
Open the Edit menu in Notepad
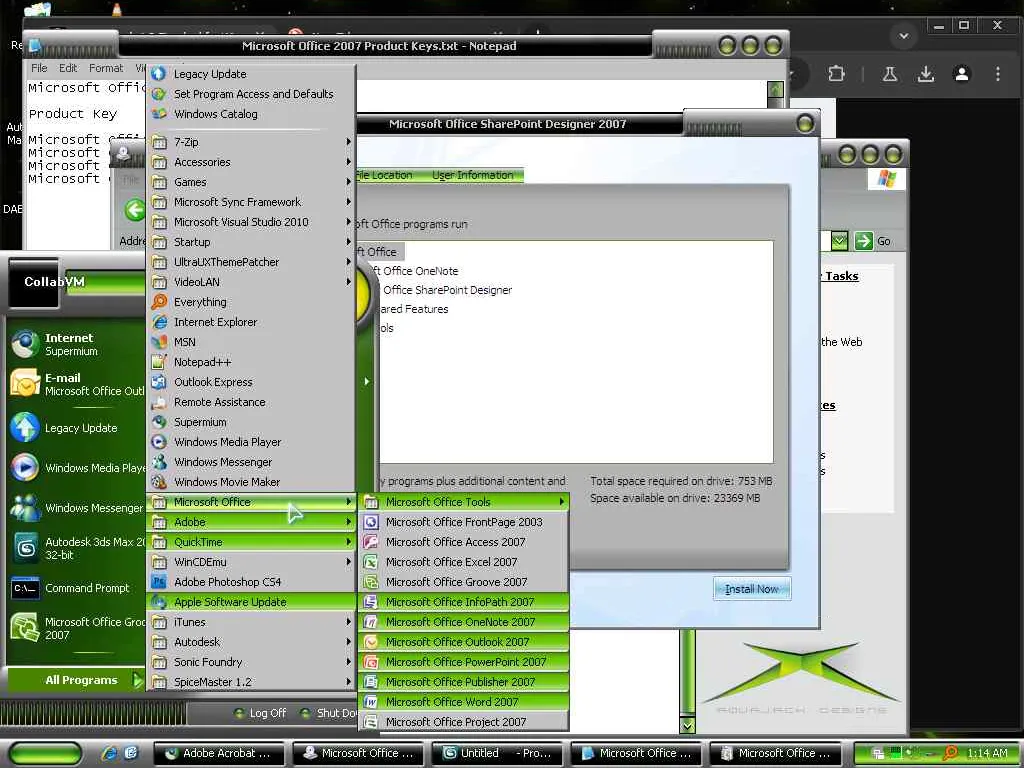pyautogui.click(x=68, y=68)
